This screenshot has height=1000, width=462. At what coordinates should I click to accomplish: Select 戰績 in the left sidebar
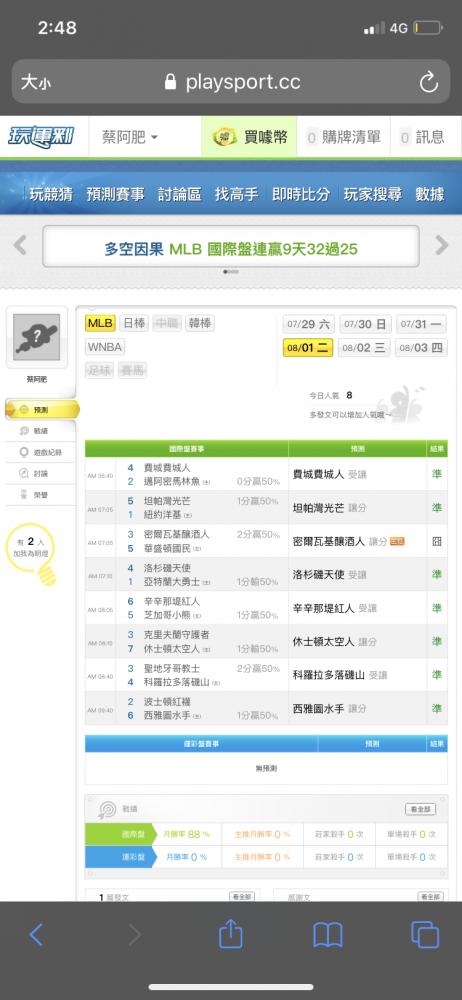41,431
